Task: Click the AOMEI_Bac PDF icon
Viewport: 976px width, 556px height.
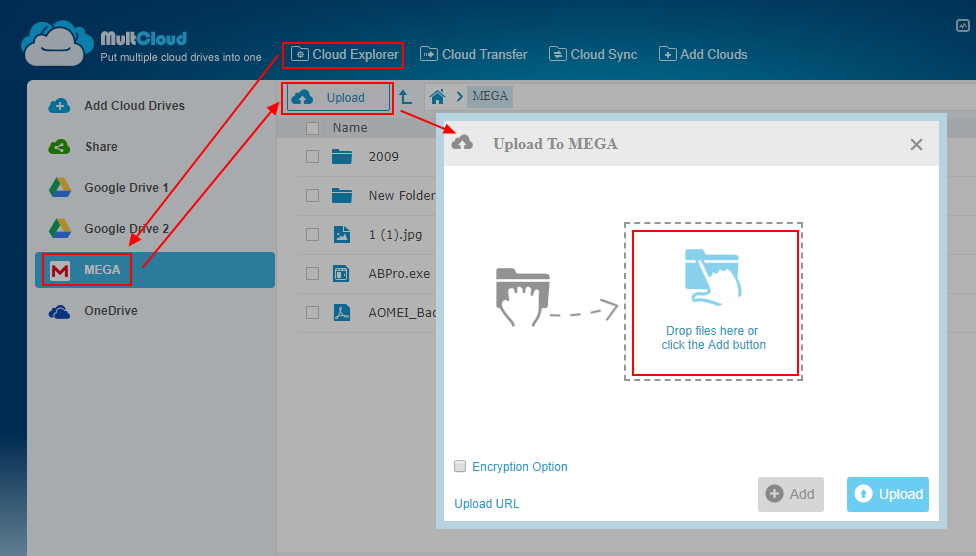Action: (342, 313)
